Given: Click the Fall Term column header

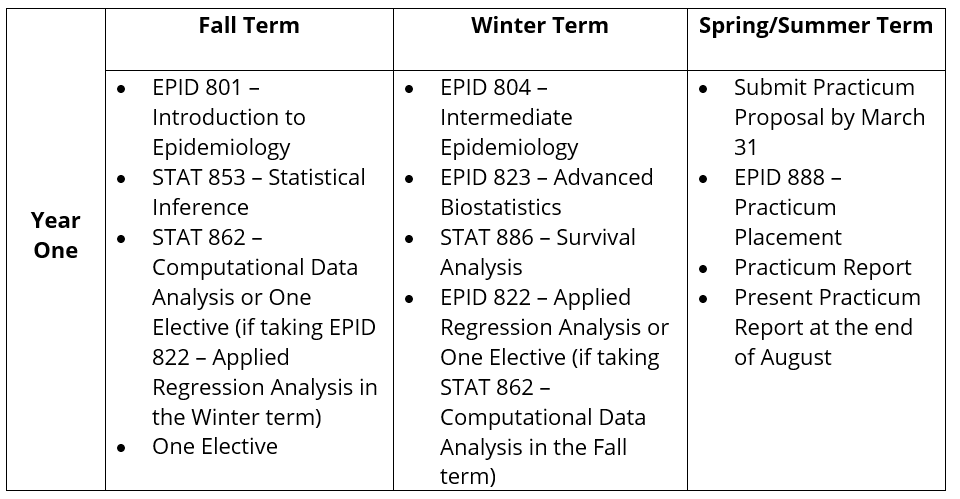Looking at the screenshot, I should pos(248,26).
